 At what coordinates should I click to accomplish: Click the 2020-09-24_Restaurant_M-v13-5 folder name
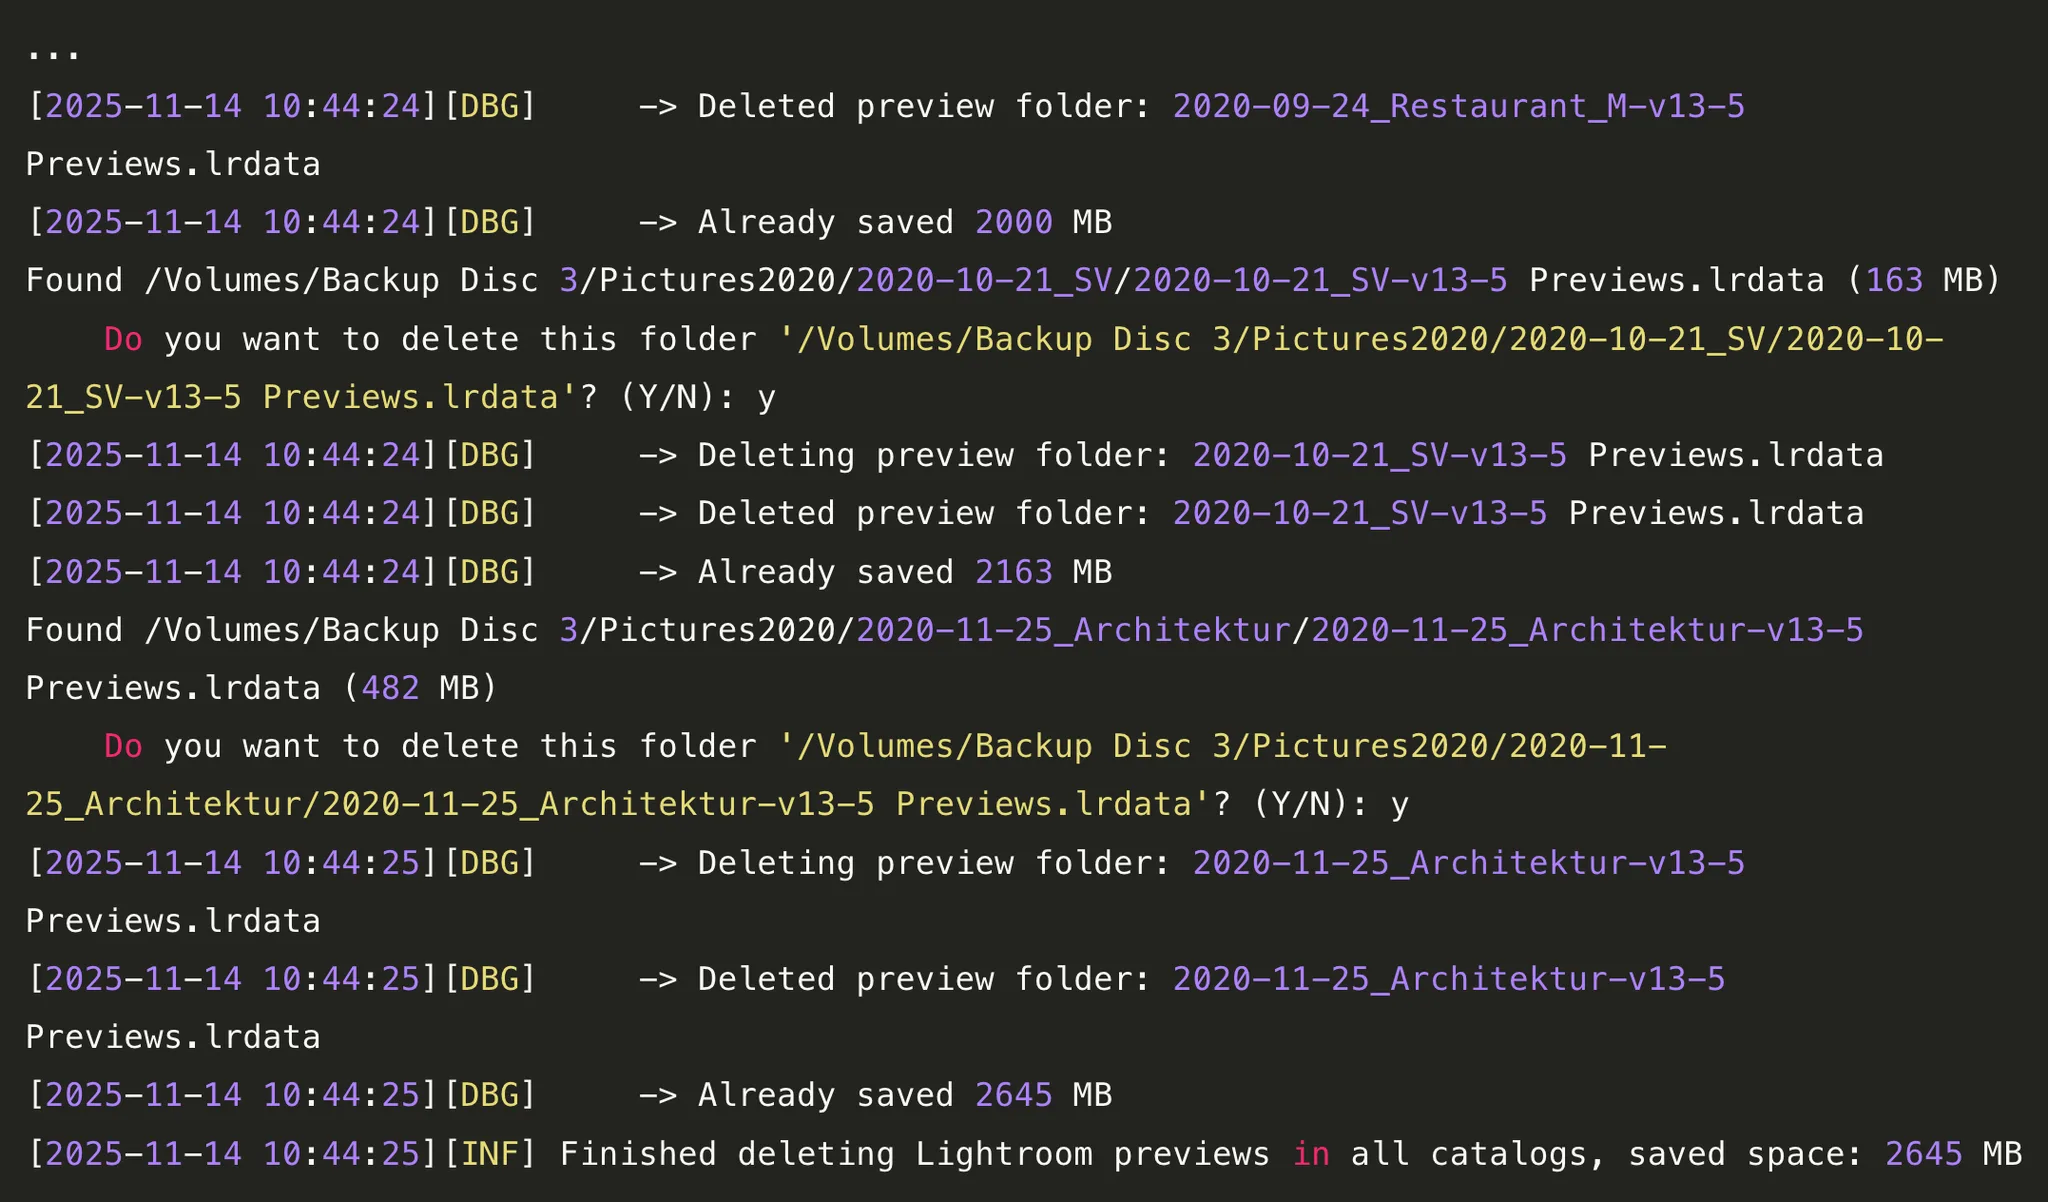tap(1458, 106)
